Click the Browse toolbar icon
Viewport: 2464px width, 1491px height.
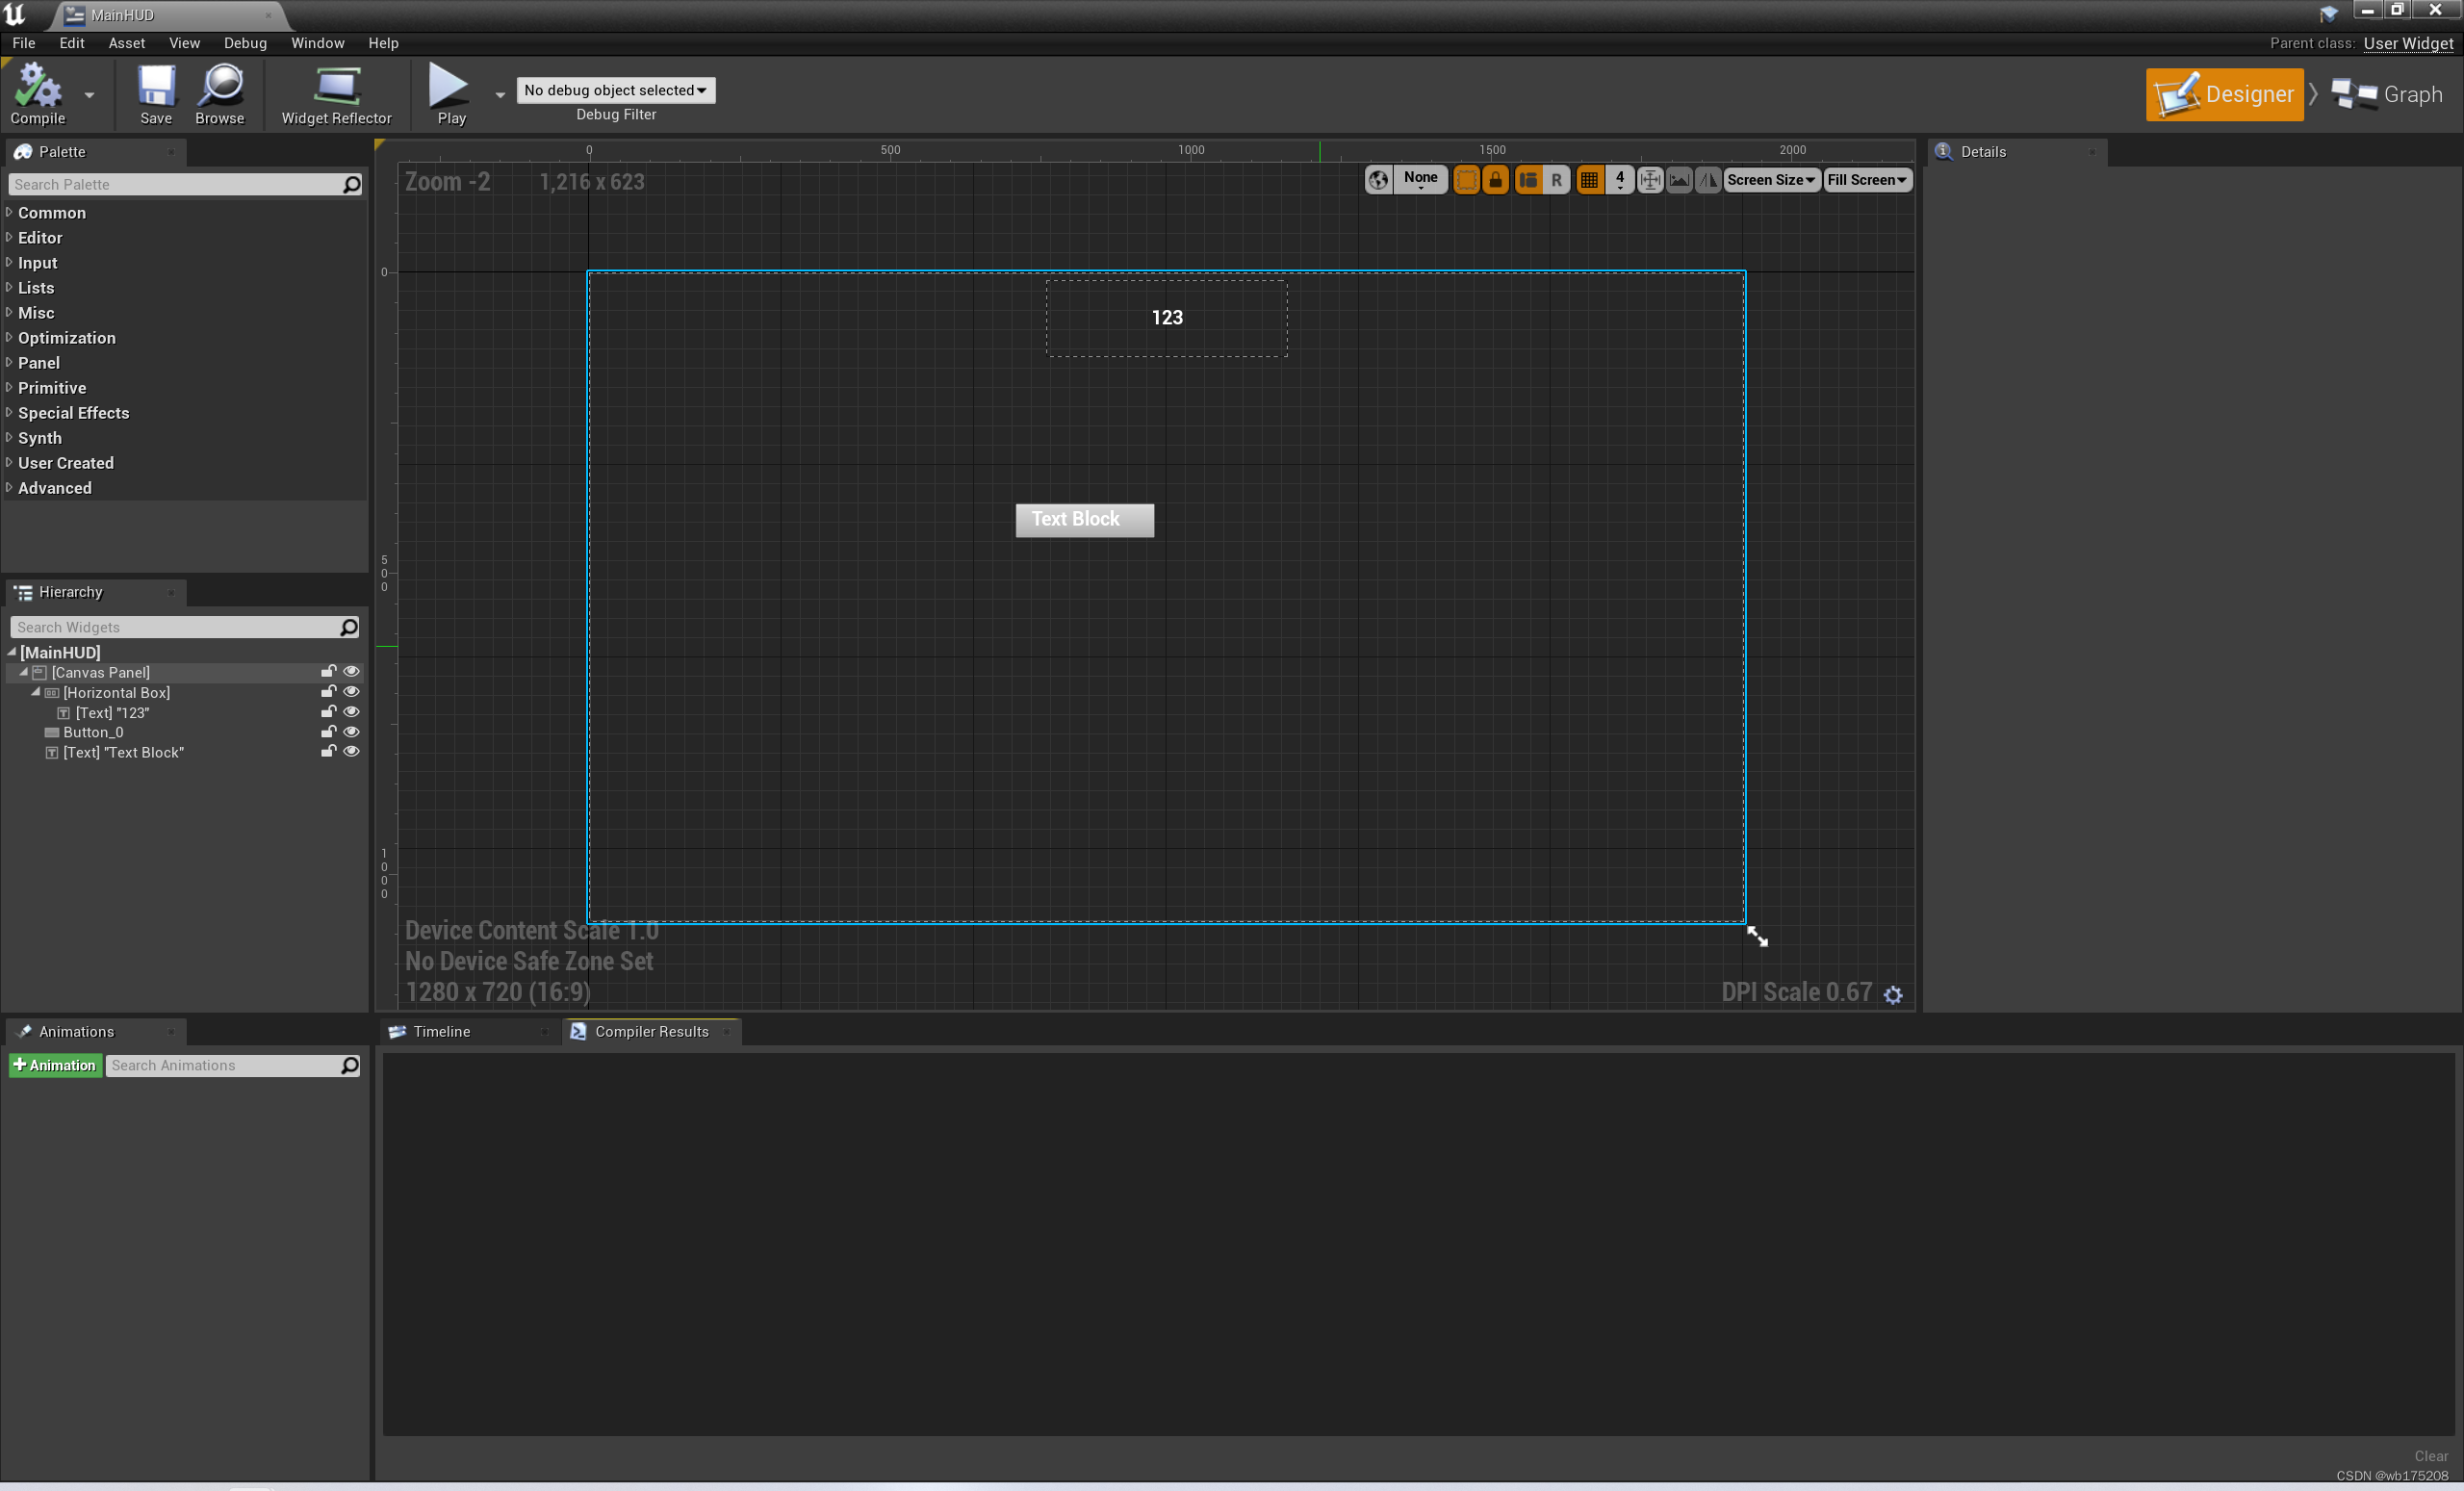point(220,94)
